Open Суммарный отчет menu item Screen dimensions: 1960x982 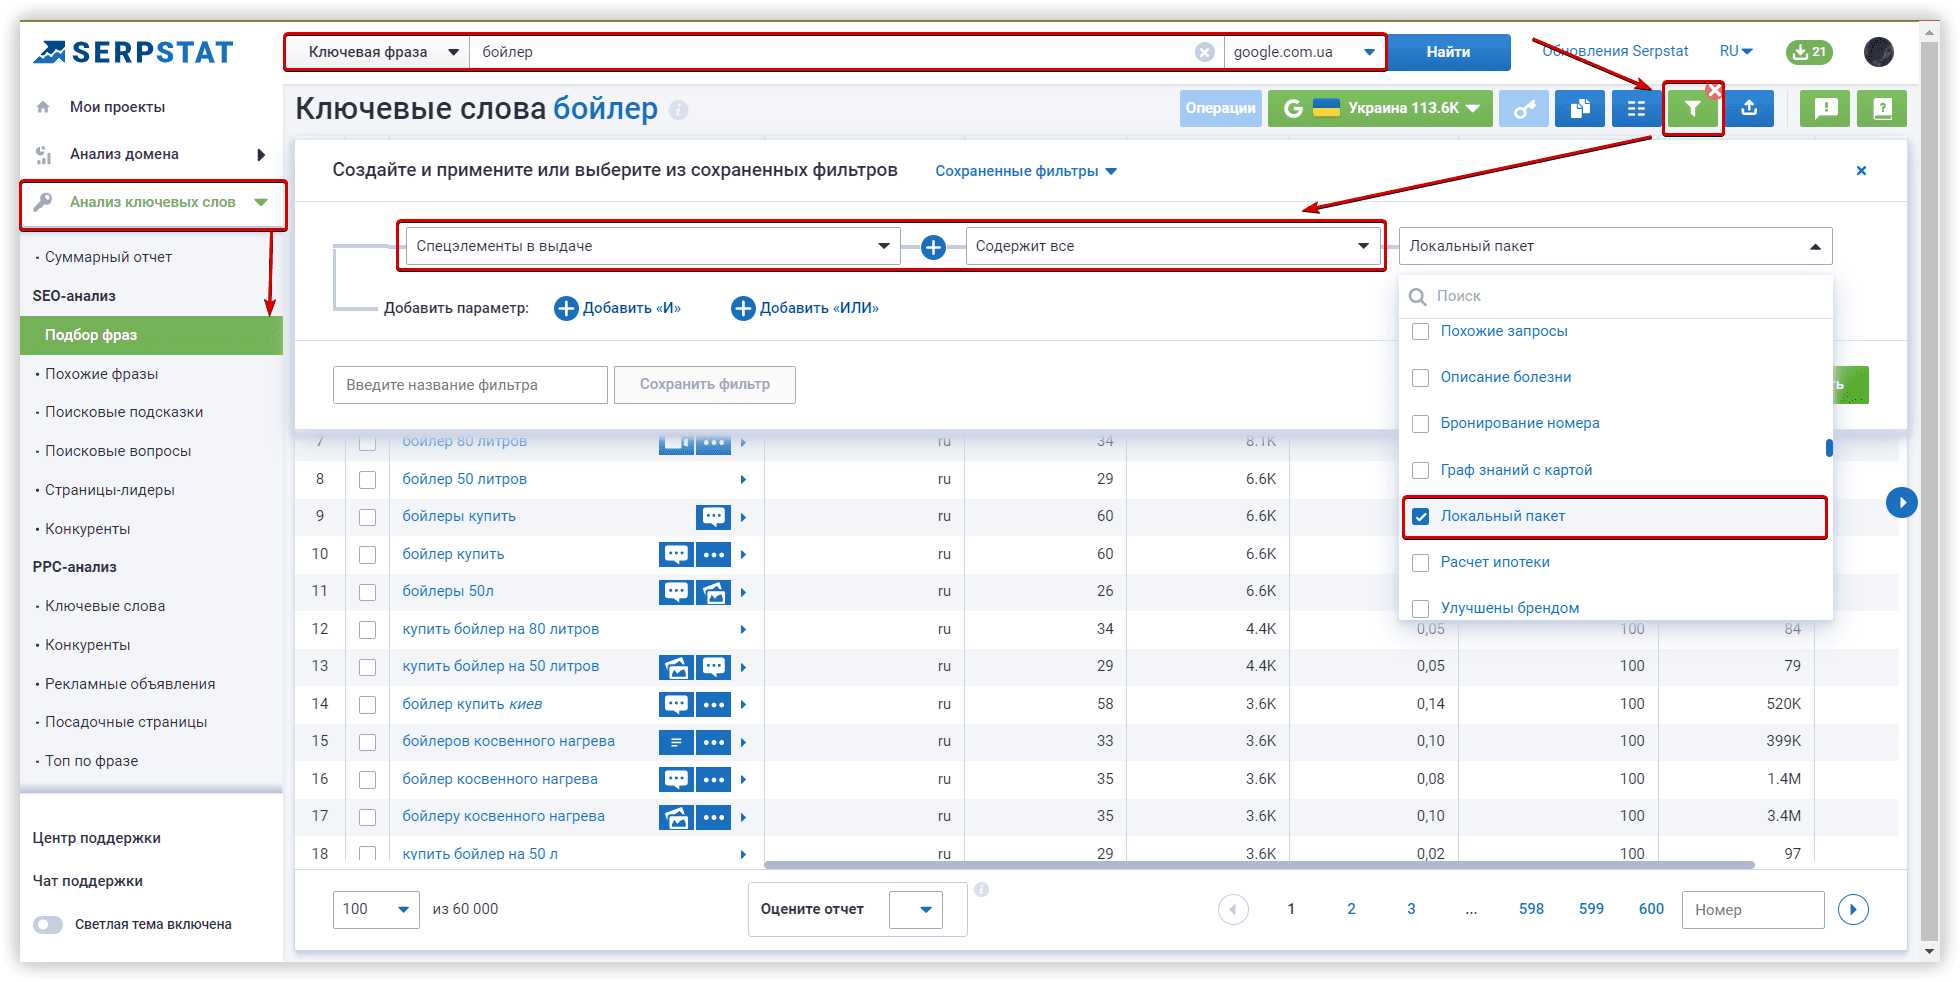coord(108,258)
